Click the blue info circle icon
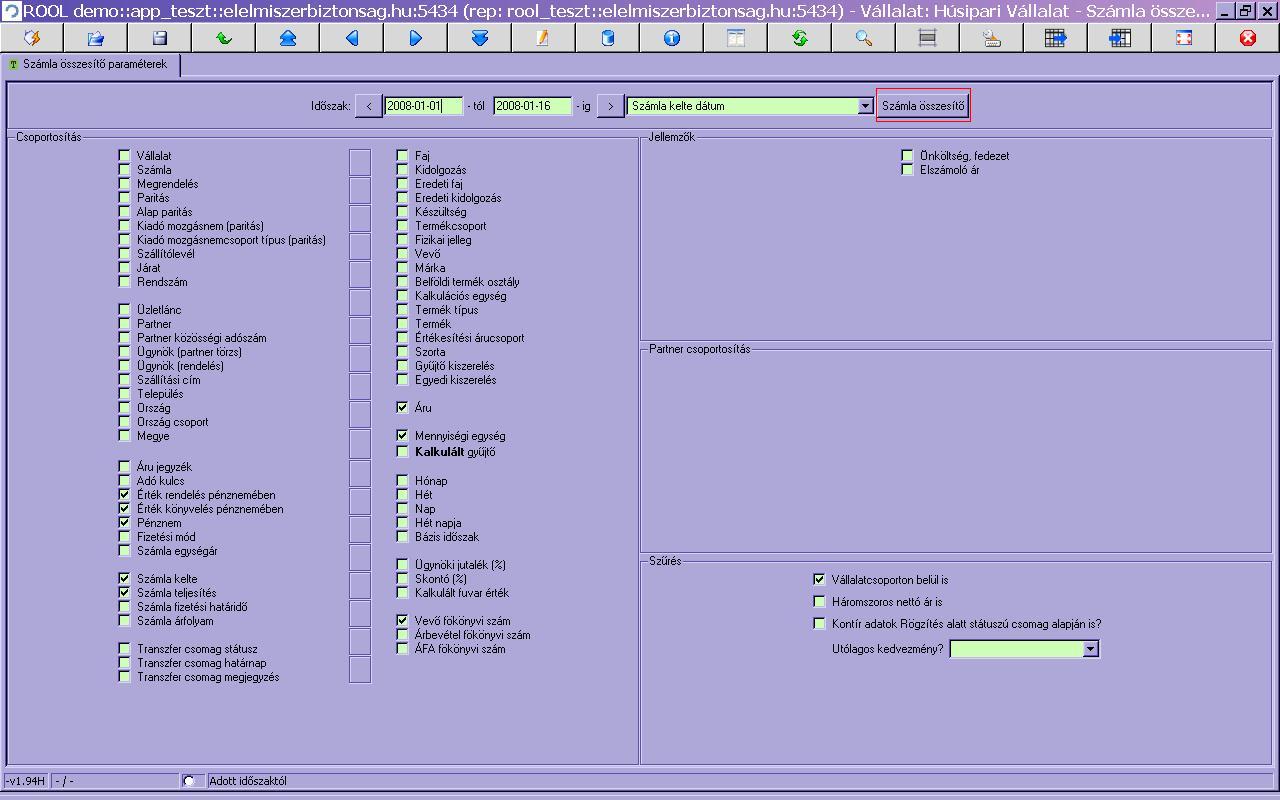Image resolution: width=1280 pixels, height=800 pixels. [x=672, y=38]
